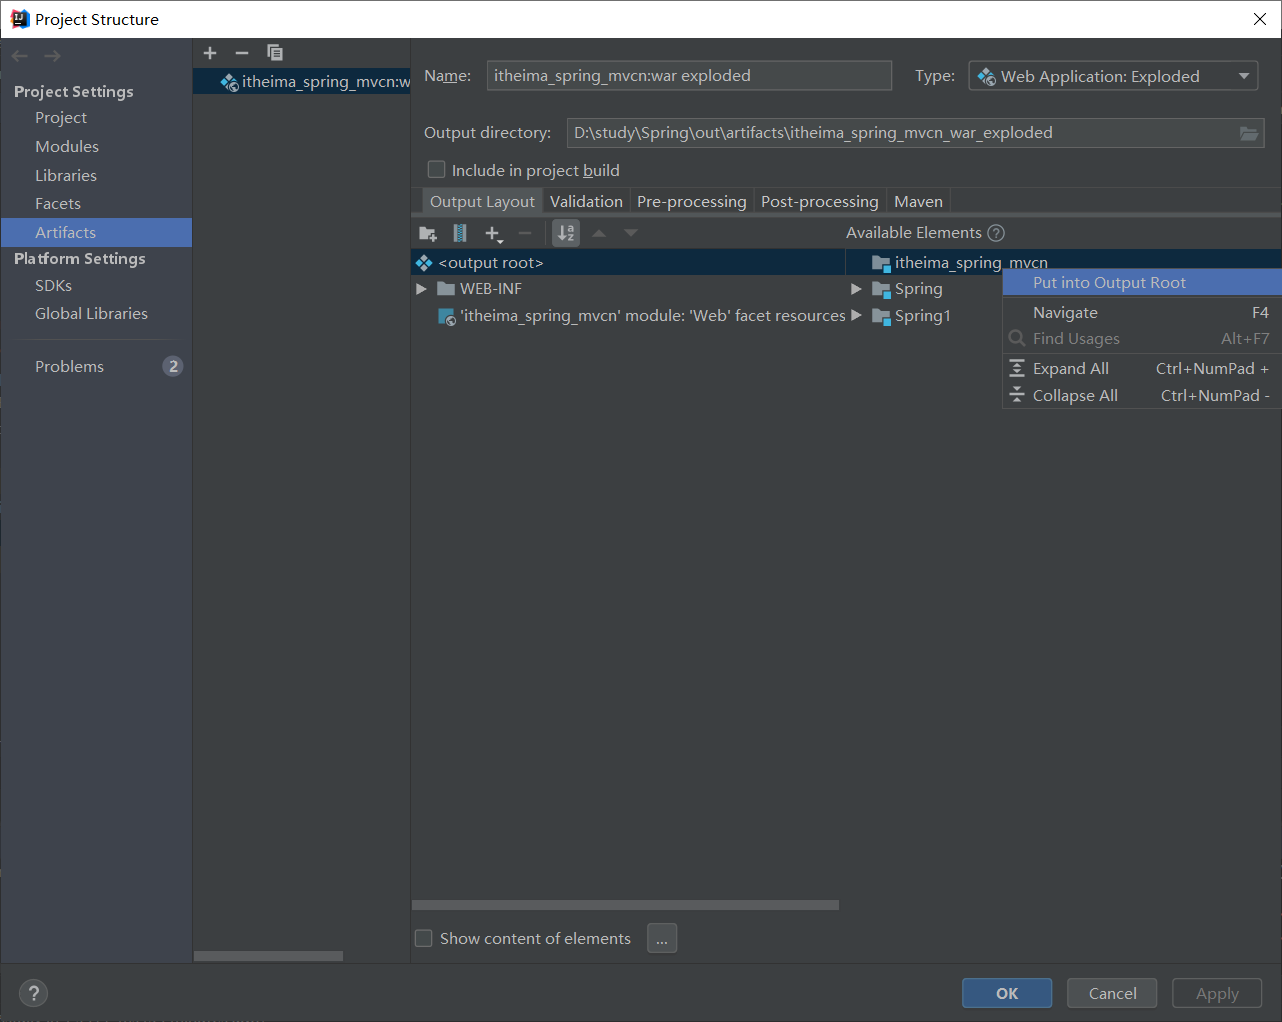Screen dimensions: 1282x1022
Task: Switch to the Output Layout tab
Action: [x=482, y=202]
